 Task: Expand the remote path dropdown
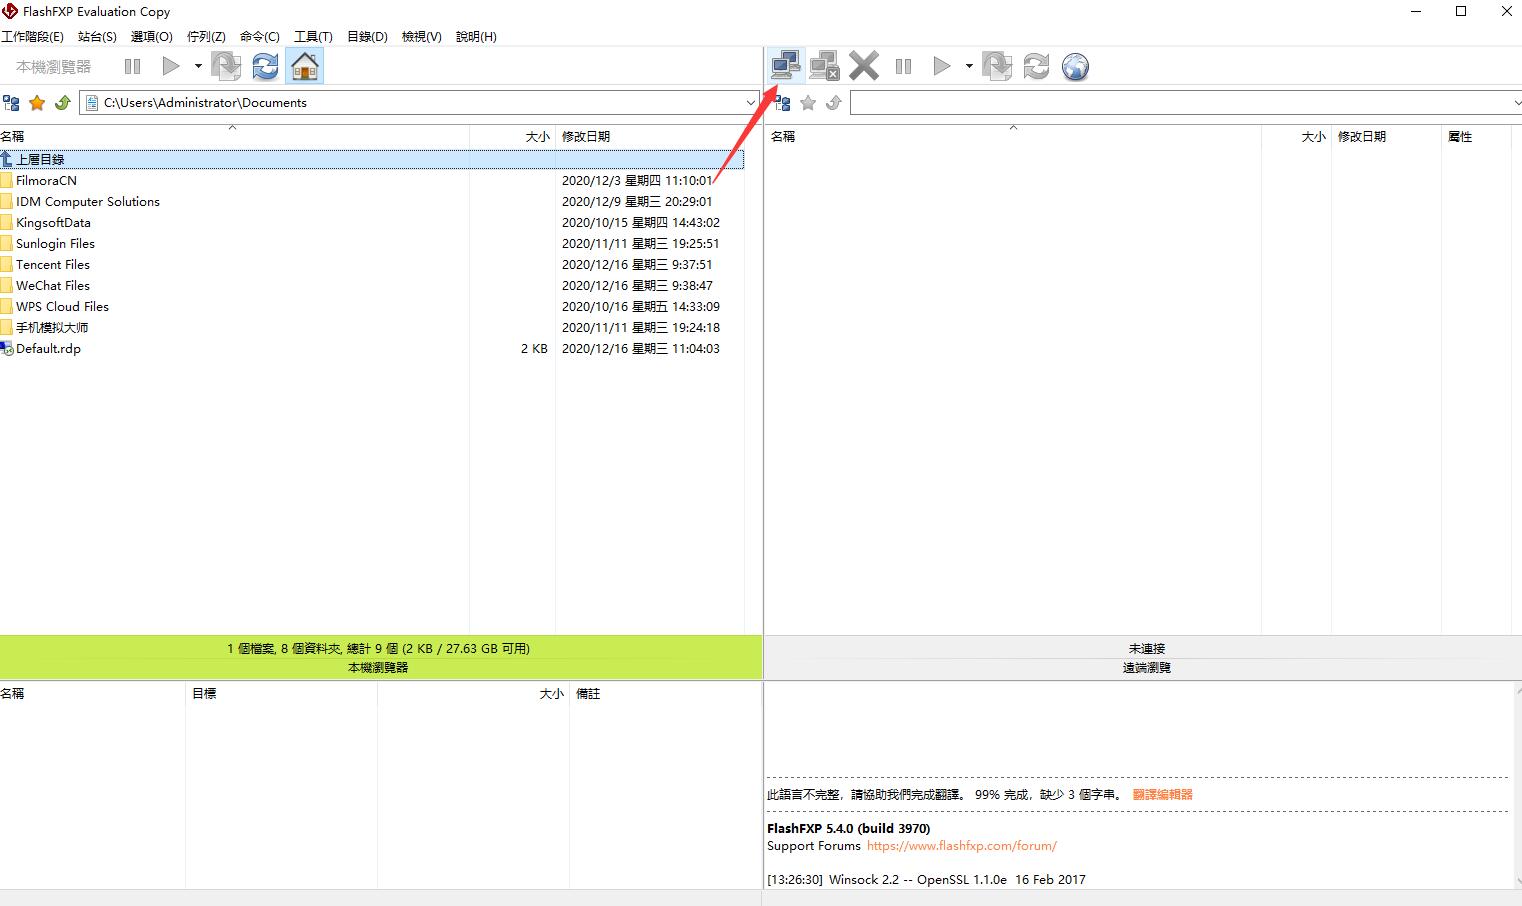[x=1517, y=102]
